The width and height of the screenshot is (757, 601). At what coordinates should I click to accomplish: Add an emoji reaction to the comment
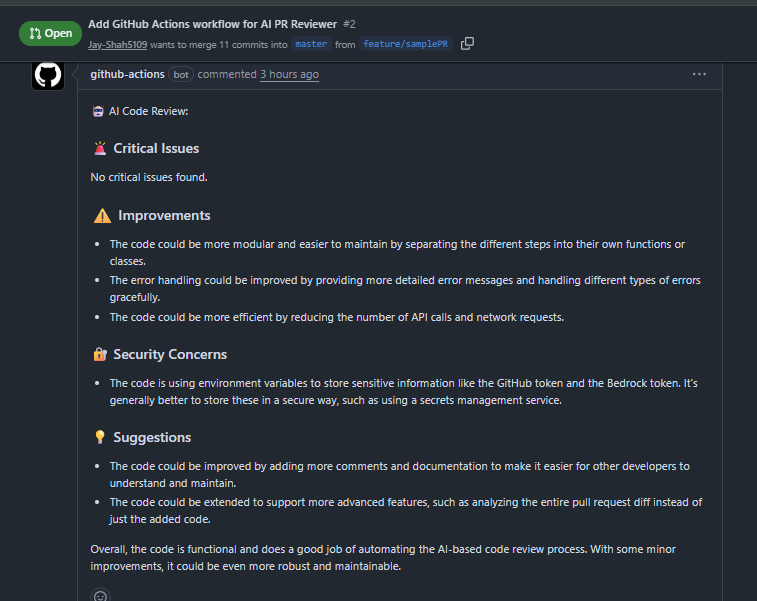100,596
